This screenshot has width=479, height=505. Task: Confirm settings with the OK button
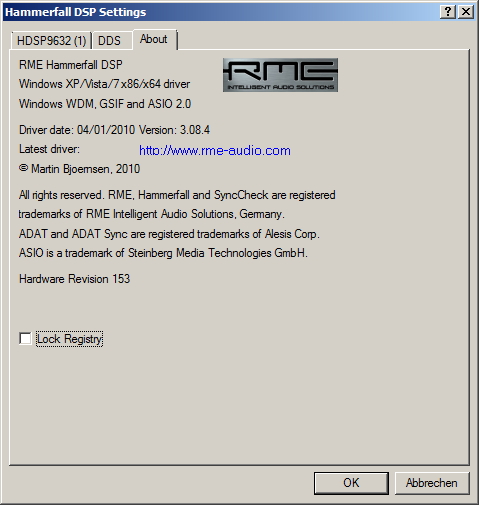(x=351, y=483)
